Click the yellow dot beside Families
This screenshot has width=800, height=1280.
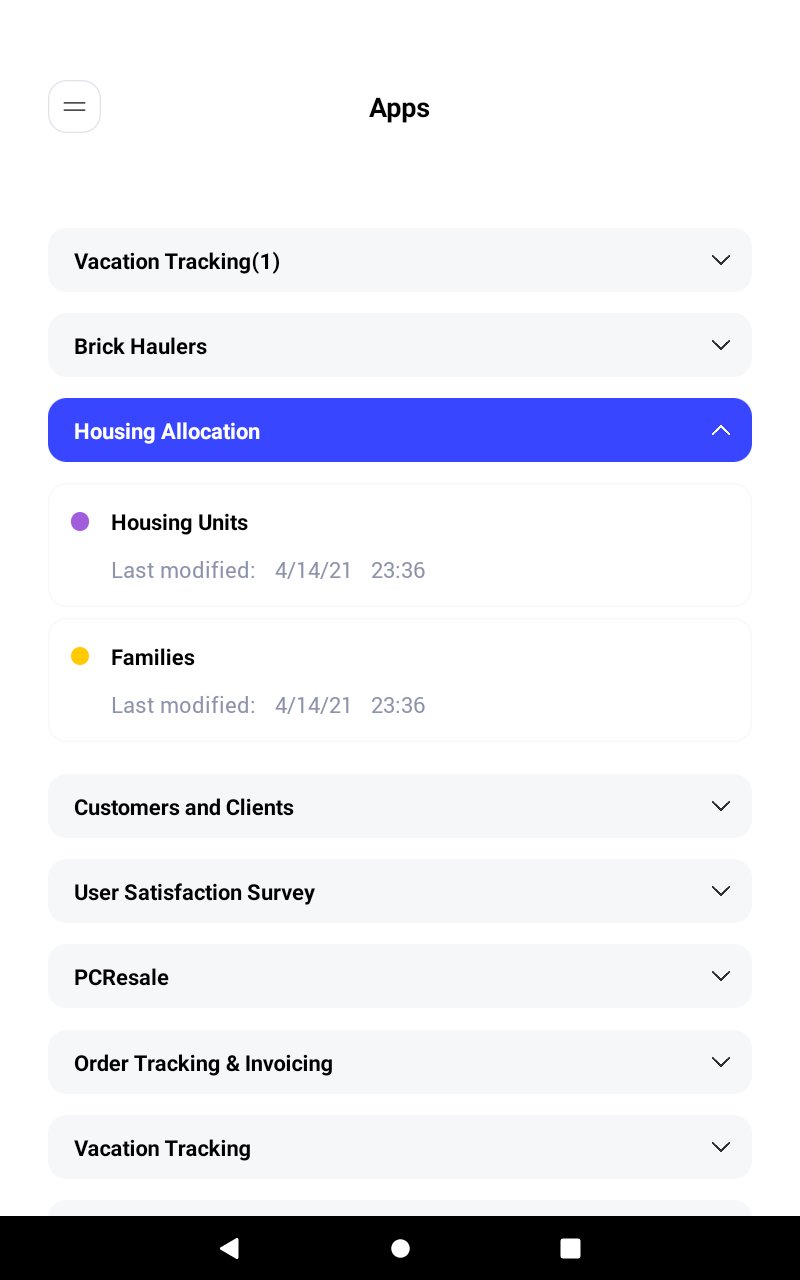(80, 656)
